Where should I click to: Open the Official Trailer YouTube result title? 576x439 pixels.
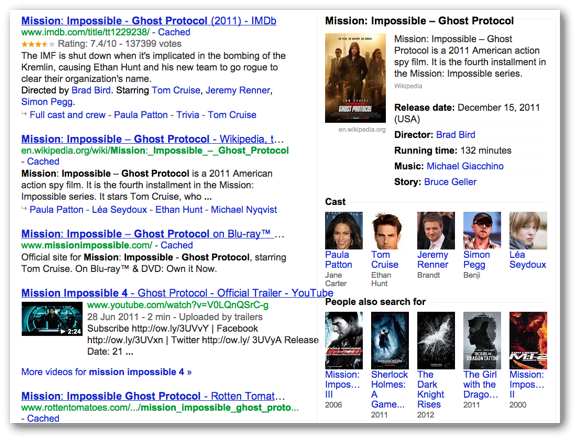(x=177, y=293)
